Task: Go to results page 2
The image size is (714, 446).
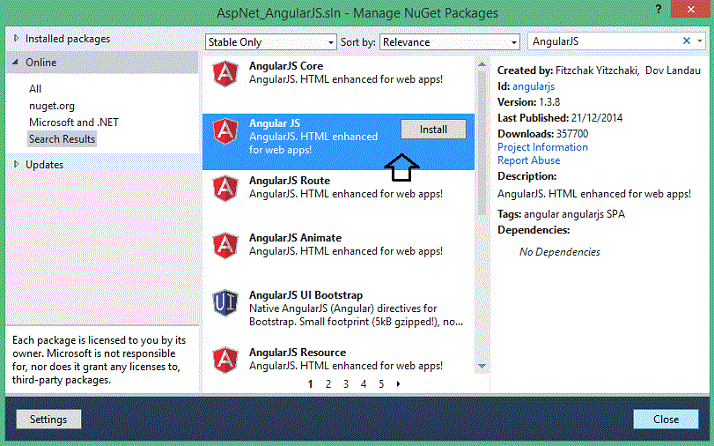Action: tap(328, 384)
